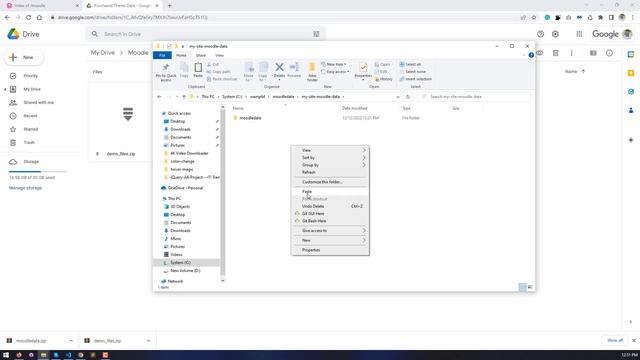Image resolution: width=640 pixels, height=360 pixels.
Task: Click the Explorer address bar refresh button
Action: (407, 97)
